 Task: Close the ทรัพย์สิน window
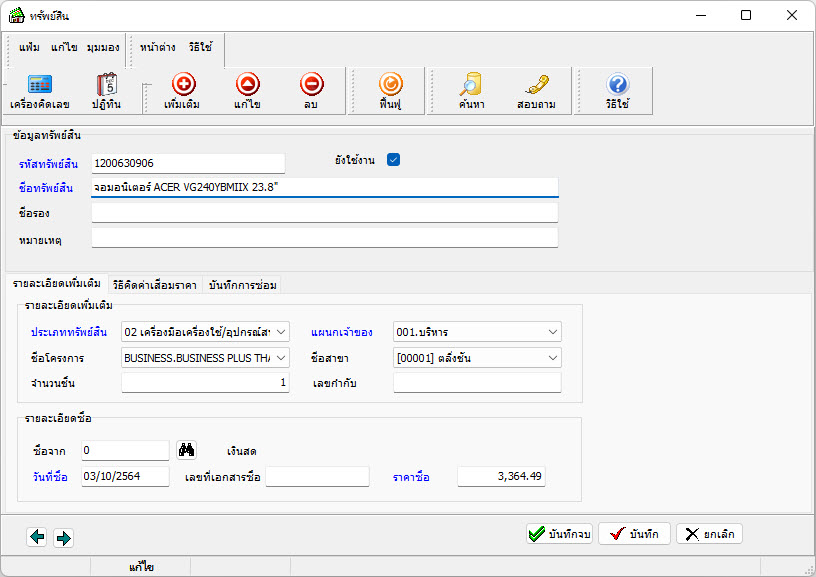(x=792, y=15)
